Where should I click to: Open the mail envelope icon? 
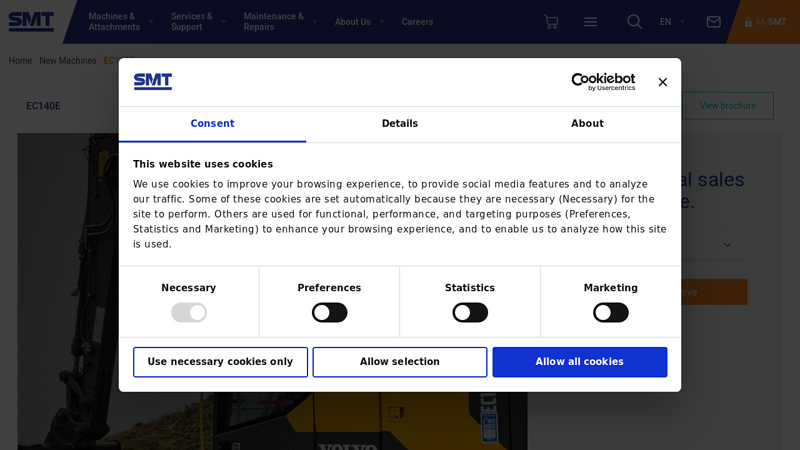pos(713,22)
